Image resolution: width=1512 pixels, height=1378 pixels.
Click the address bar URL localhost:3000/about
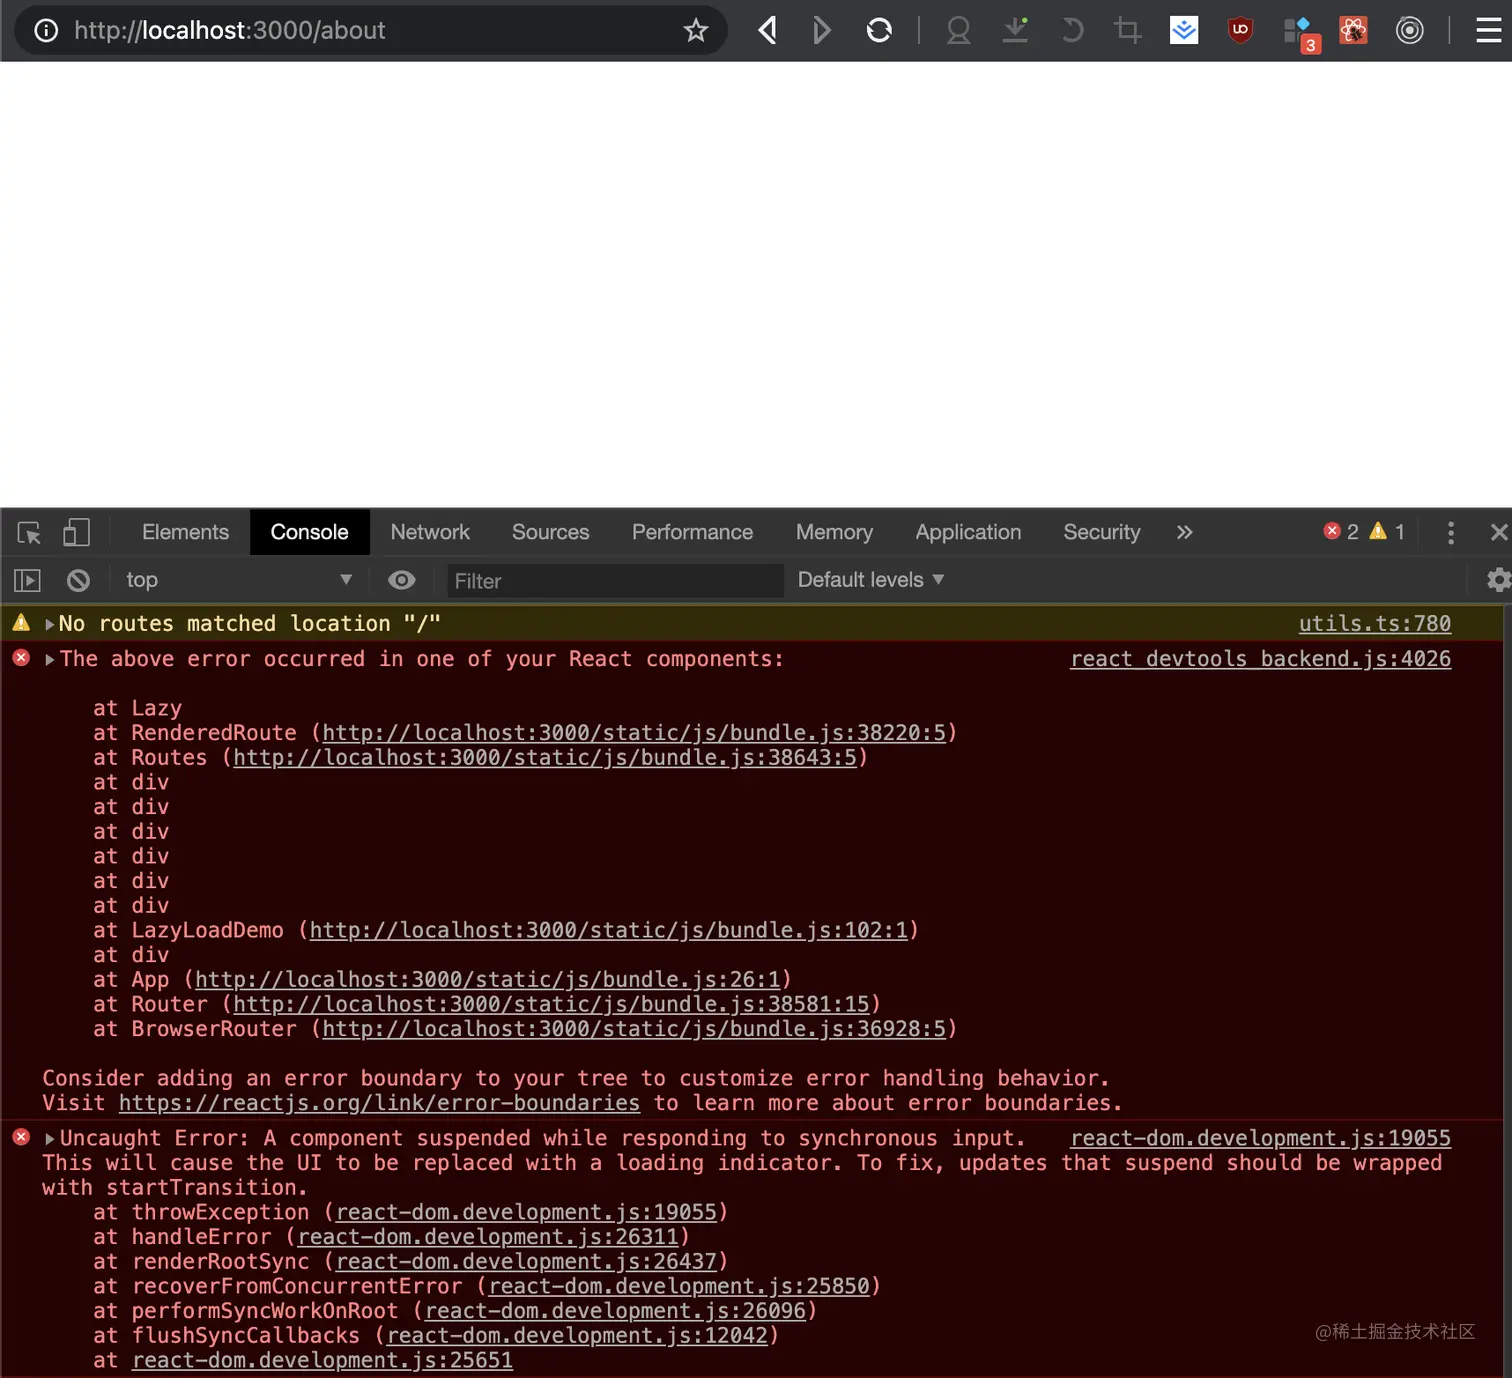[x=229, y=30]
